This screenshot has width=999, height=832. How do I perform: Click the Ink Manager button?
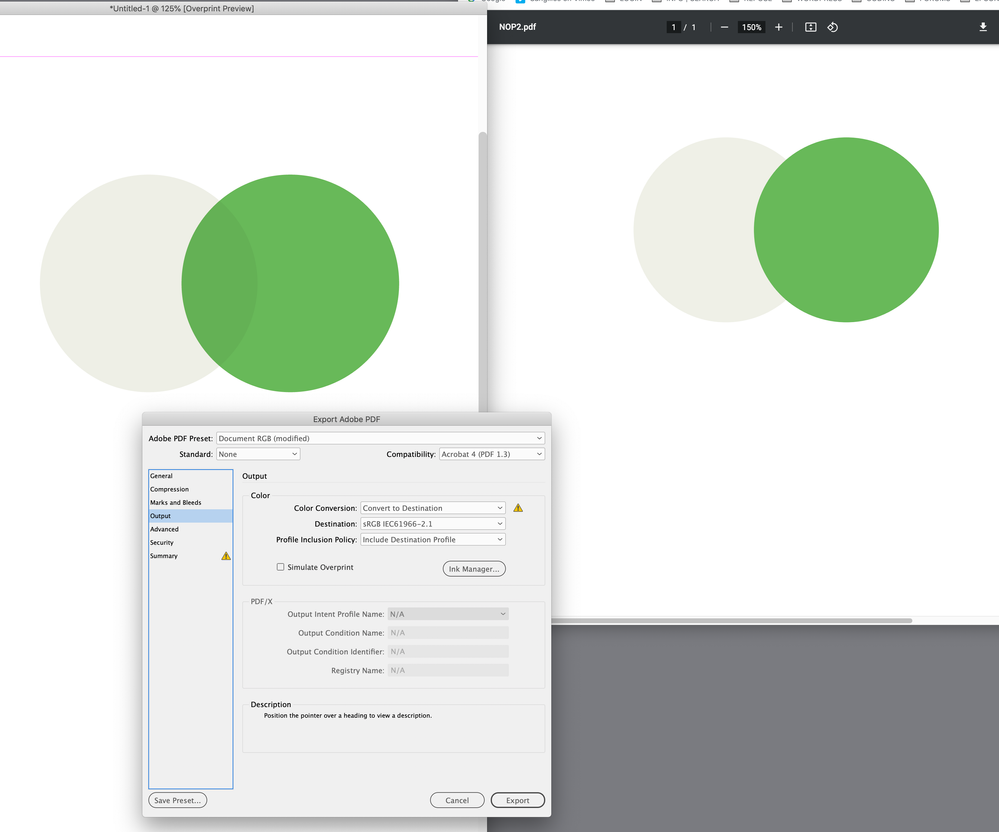[x=474, y=569]
